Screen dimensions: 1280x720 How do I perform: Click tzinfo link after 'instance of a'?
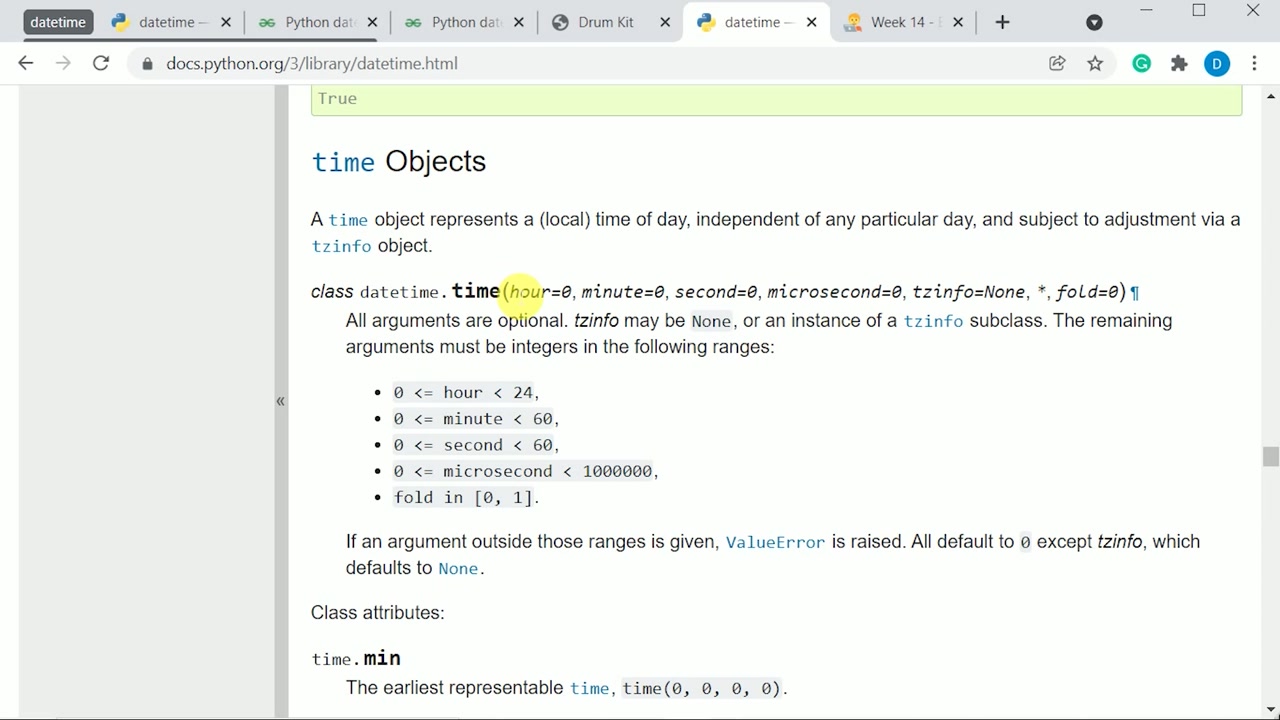(x=933, y=321)
